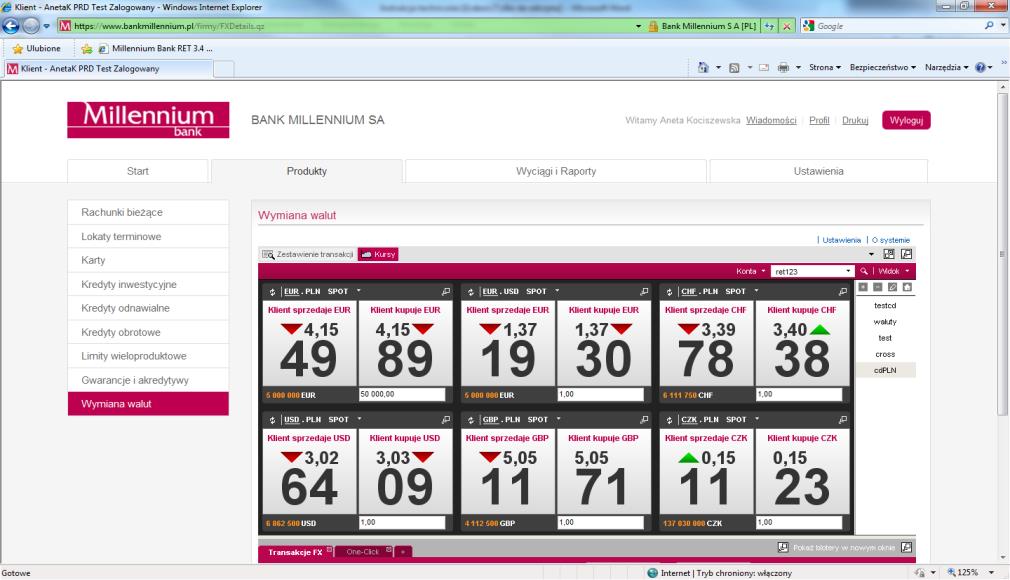1010x580 pixels.
Task: Open the EUR.USD SPOT tenor dropdown
Action: pyautogui.click(x=557, y=291)
